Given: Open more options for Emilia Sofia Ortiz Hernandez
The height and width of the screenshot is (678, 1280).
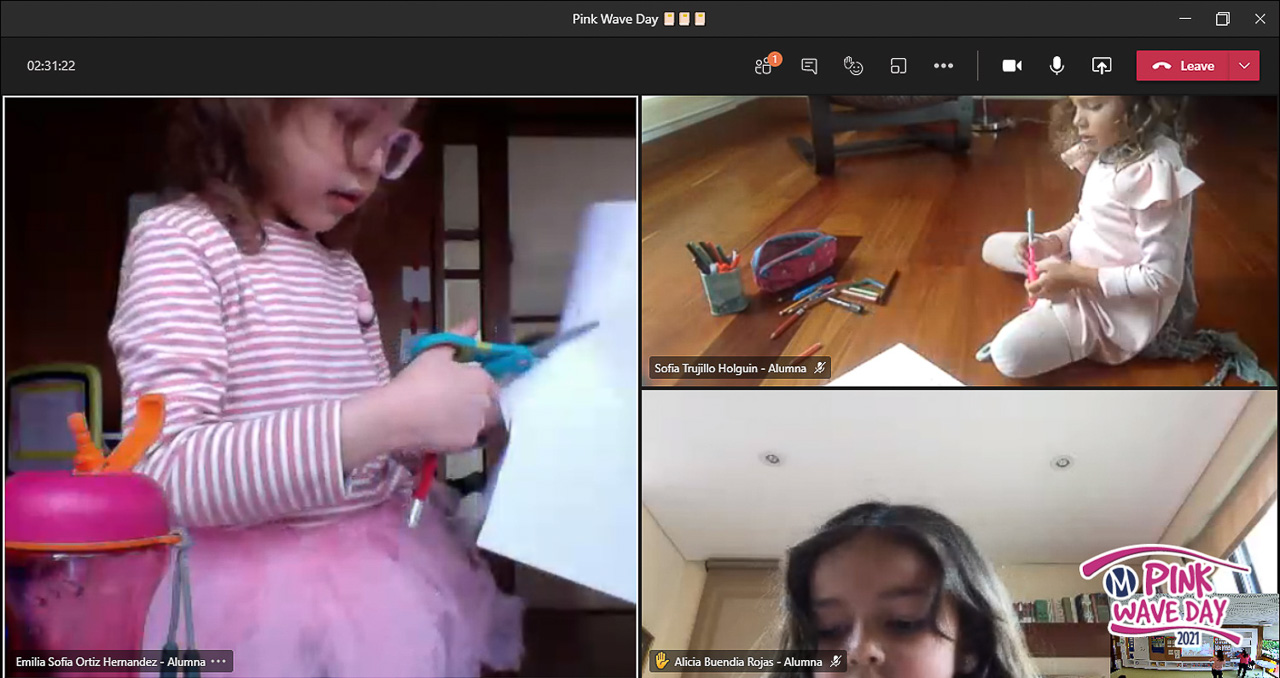Looking at the screenshot, I should click(219, 662).
